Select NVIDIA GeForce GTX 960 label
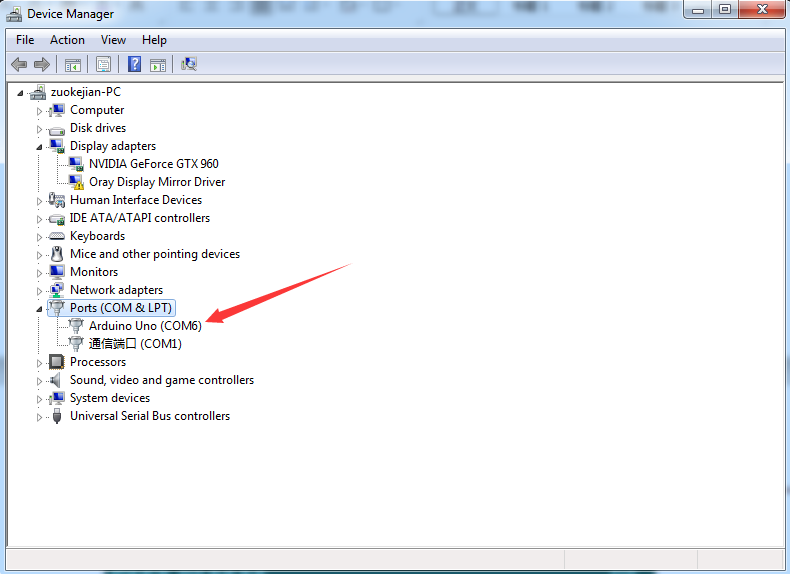The width and height of the screenshot is (790, 574). click(x=154, y=164)
